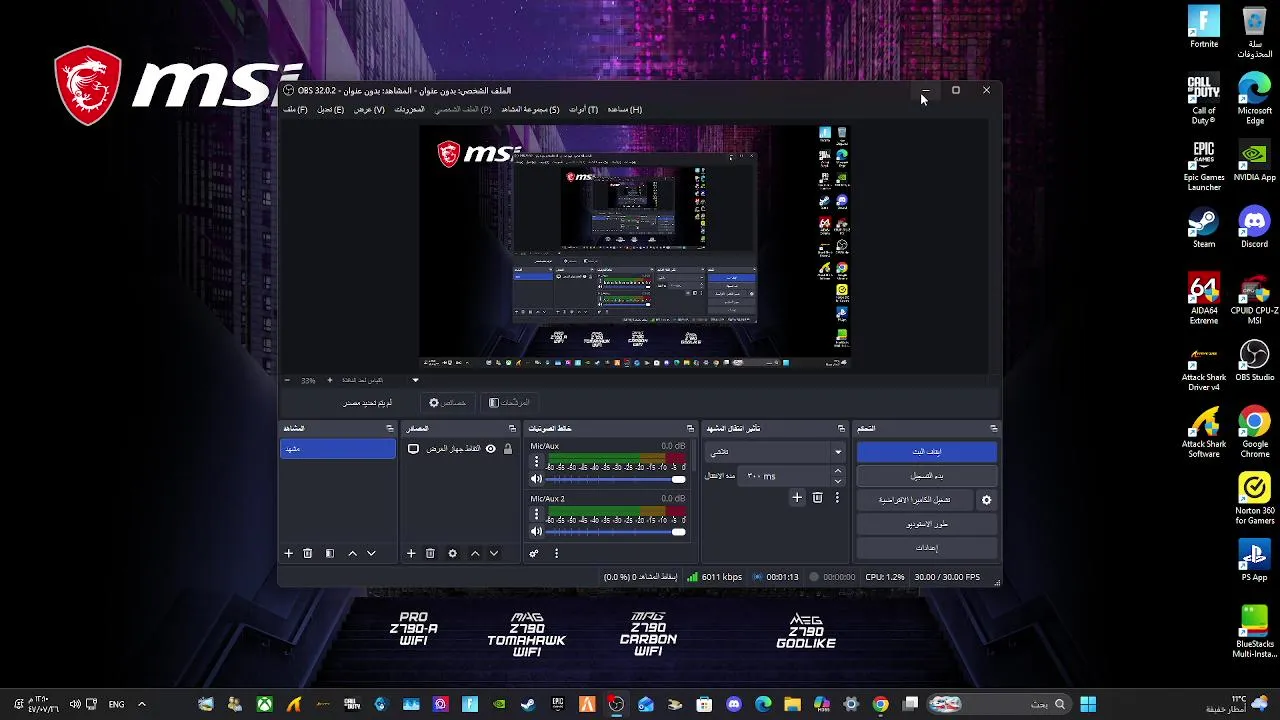Zoom out preview with minus icon

[287, 380]
